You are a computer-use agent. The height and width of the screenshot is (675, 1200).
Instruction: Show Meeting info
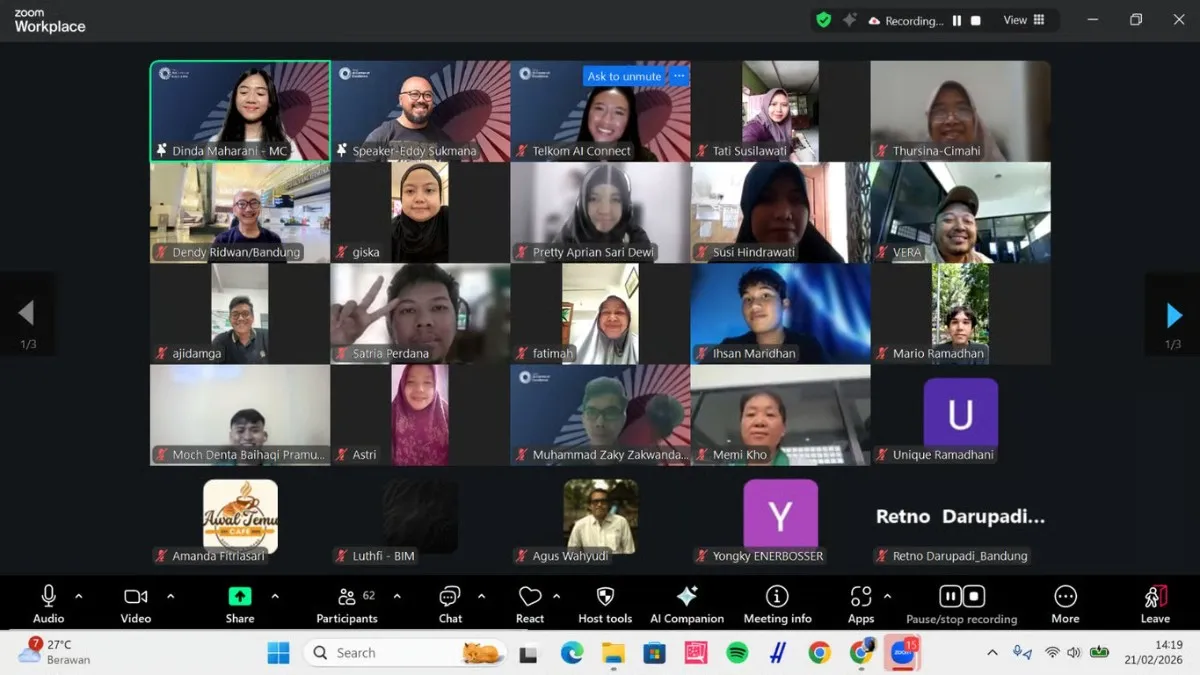click(777, 602)
